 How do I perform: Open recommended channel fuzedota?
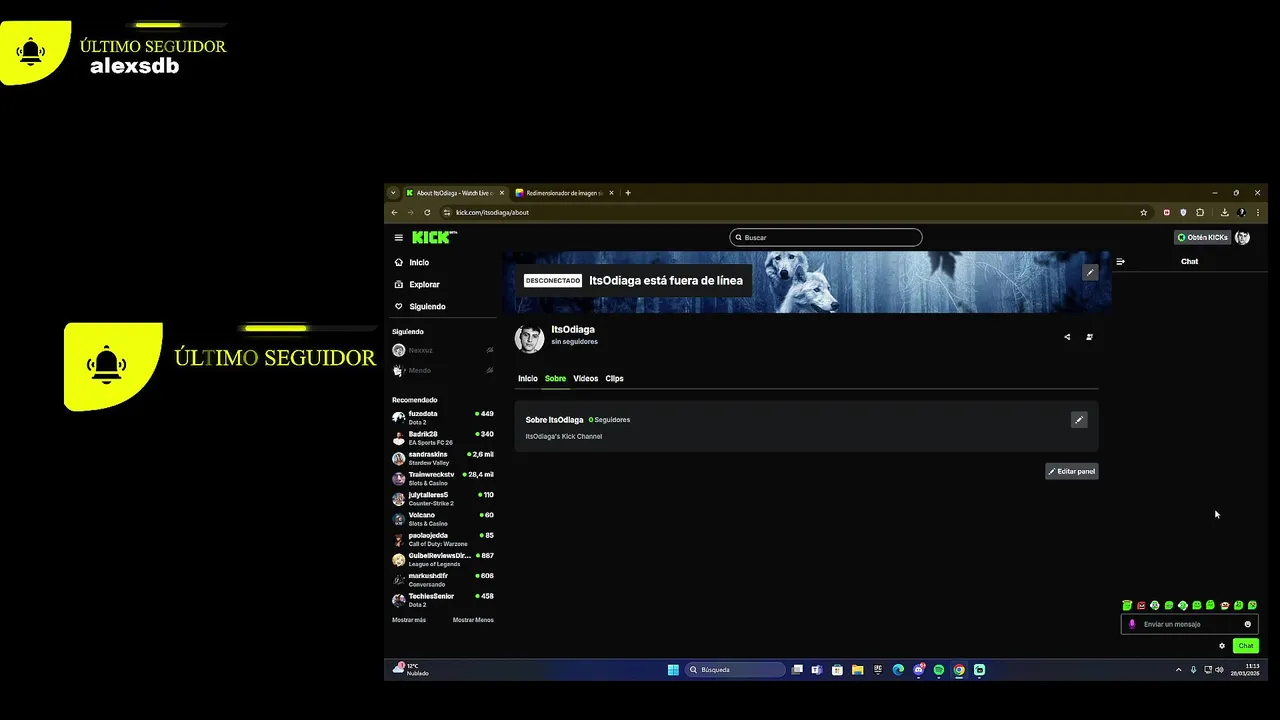click(443, 417)
